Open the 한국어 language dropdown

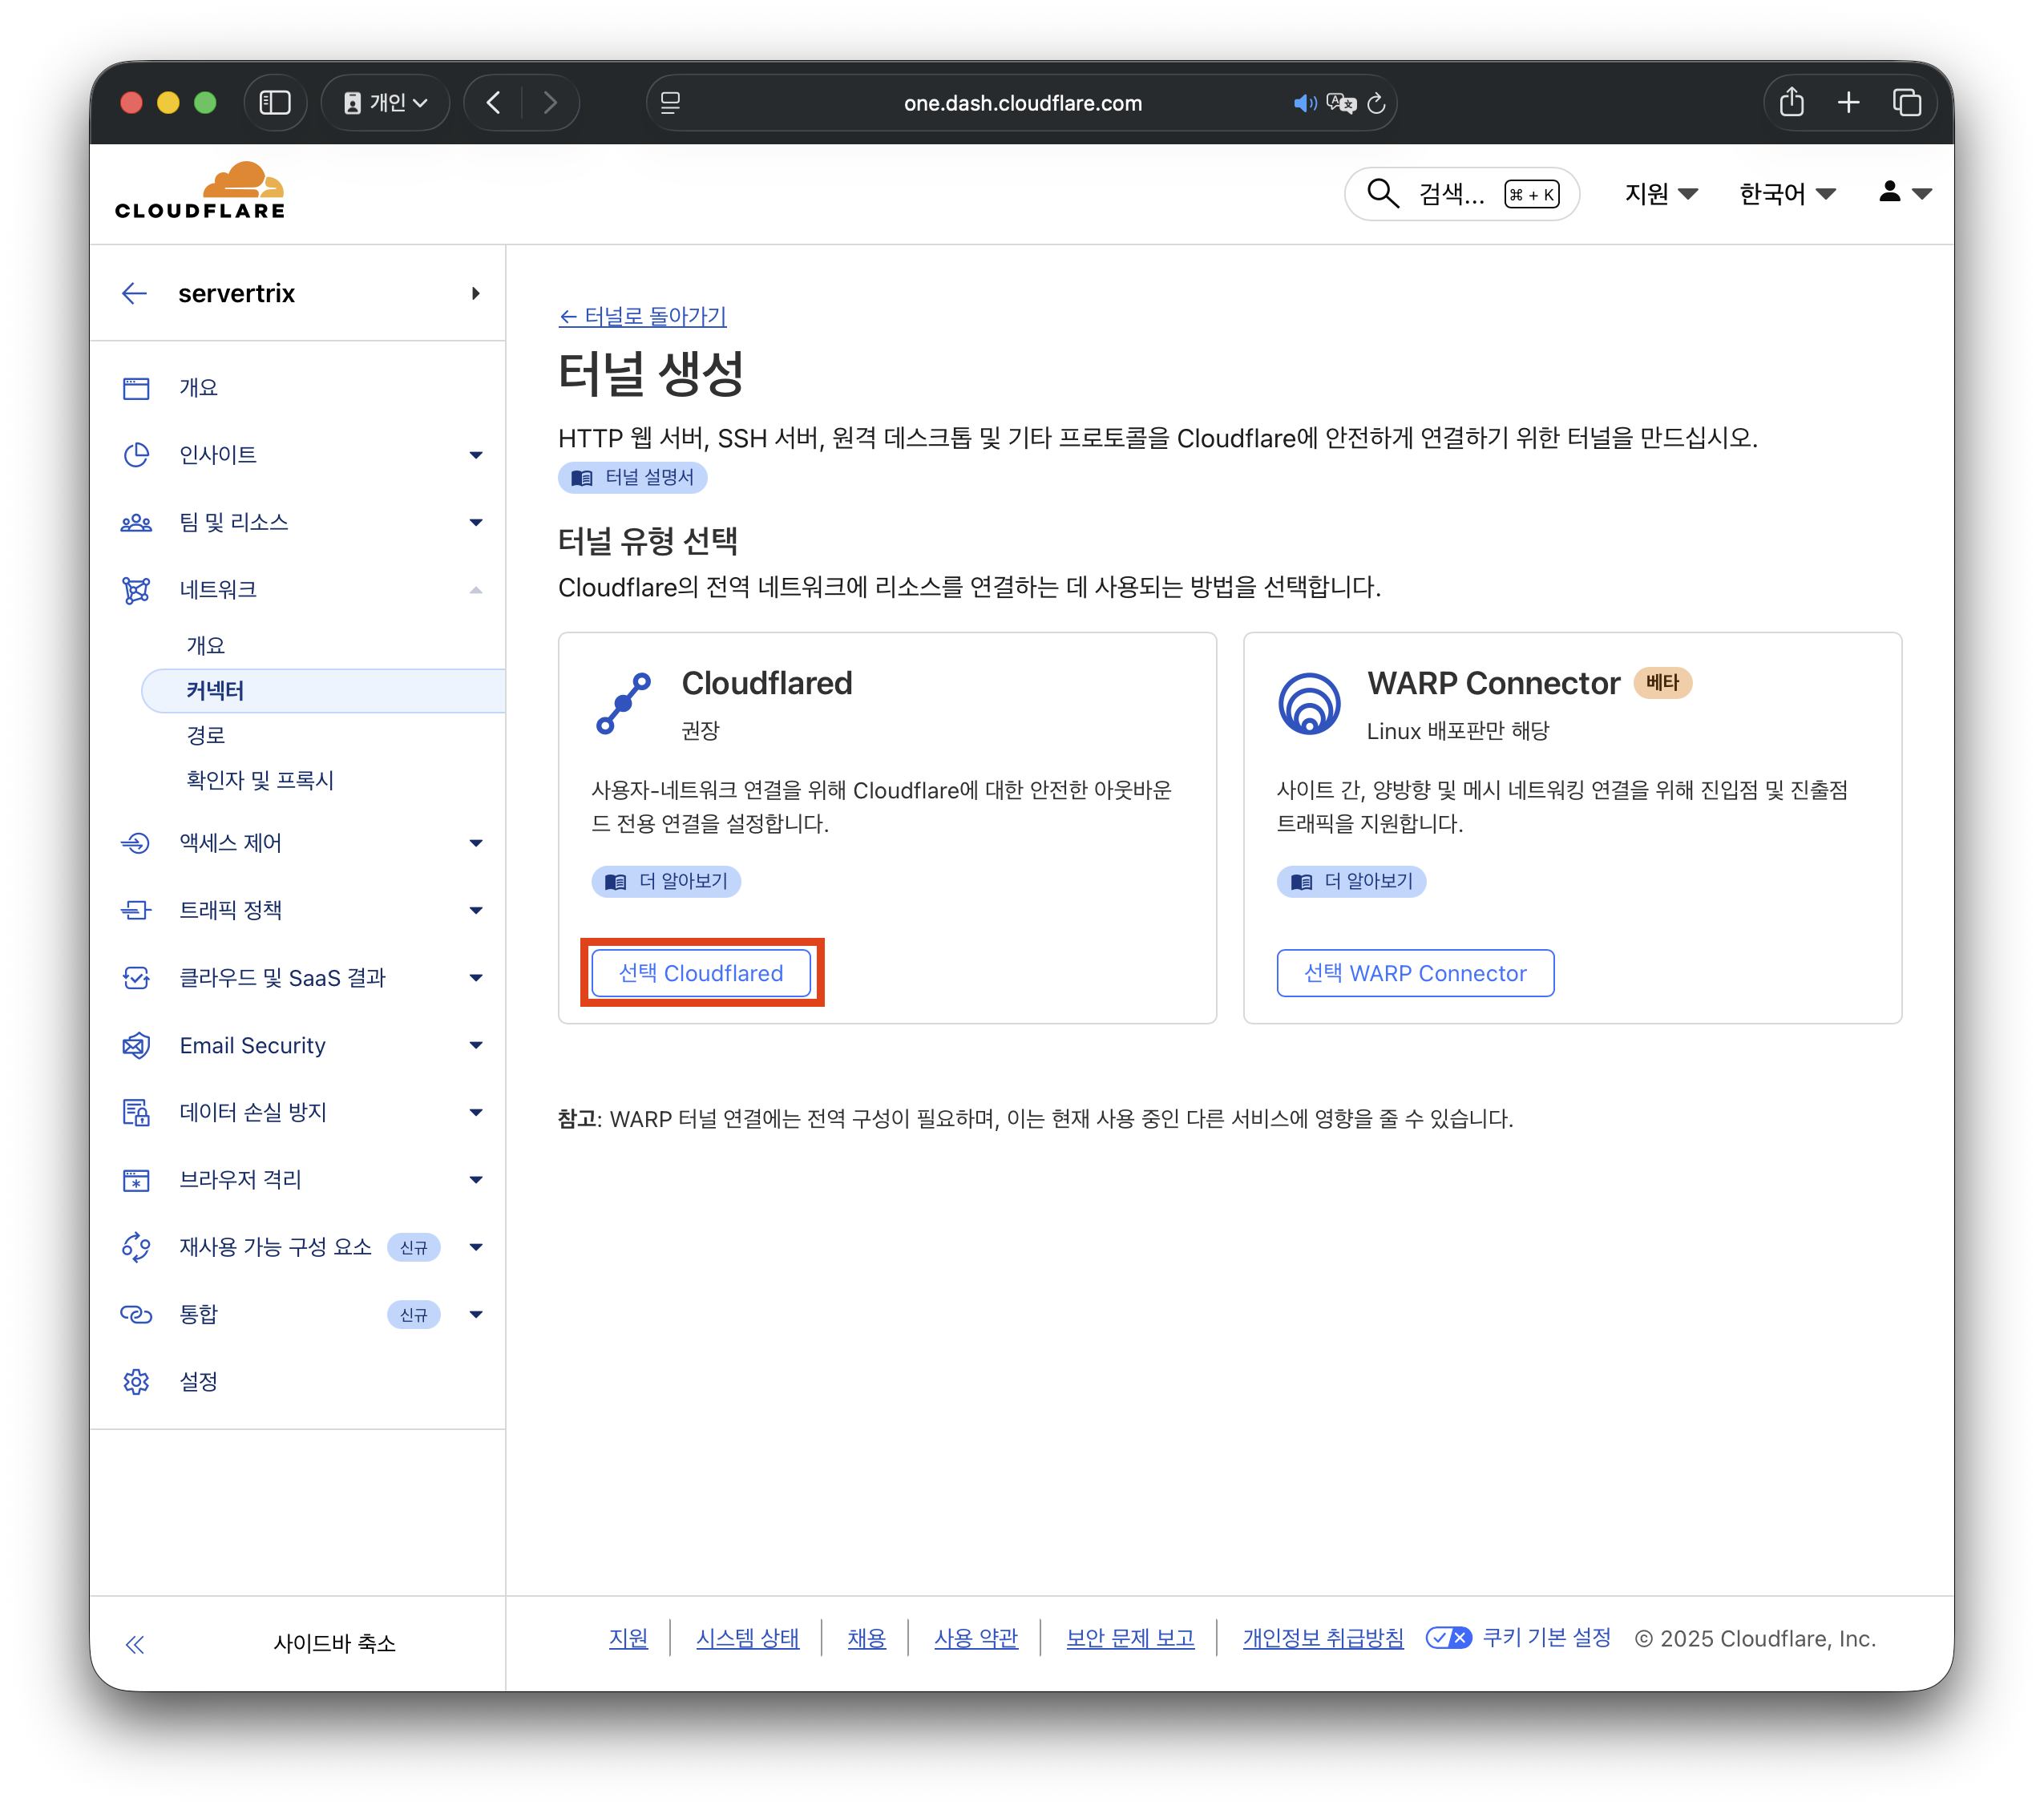point(1787,194)
